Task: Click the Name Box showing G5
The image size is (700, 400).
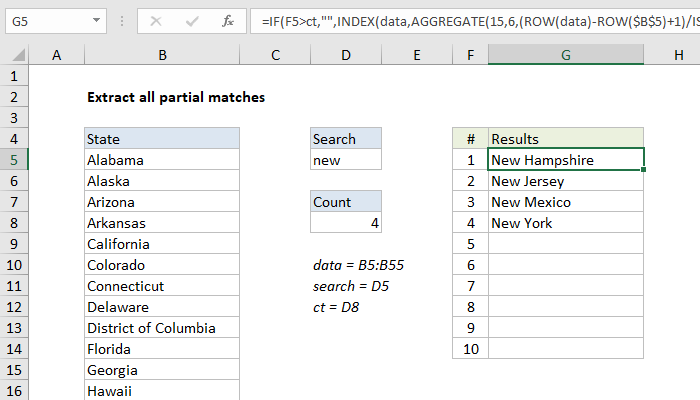Action: 45,20
